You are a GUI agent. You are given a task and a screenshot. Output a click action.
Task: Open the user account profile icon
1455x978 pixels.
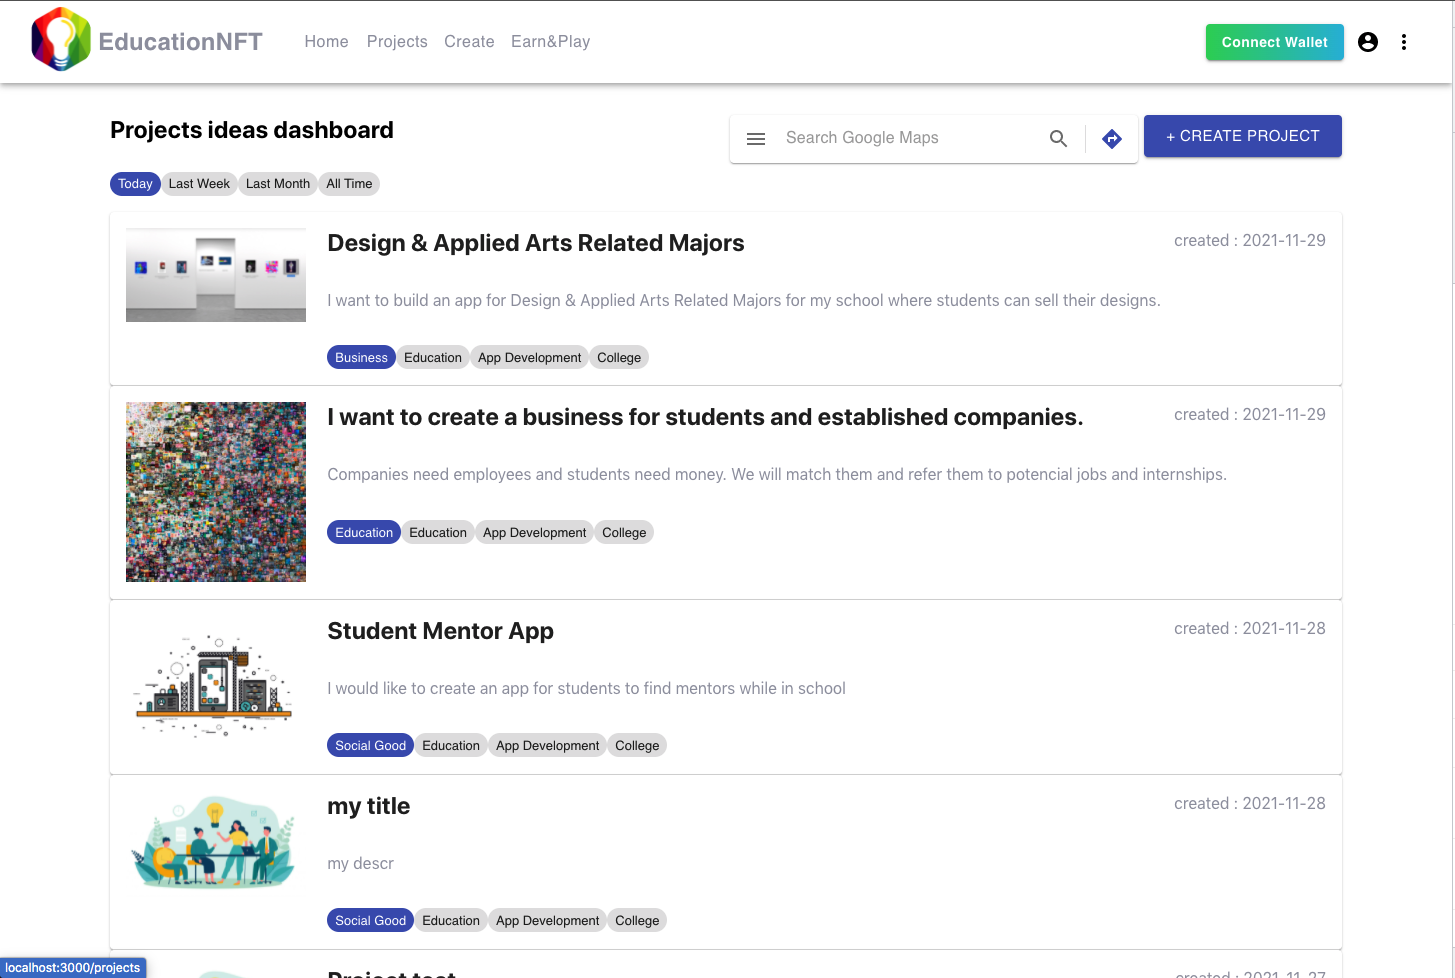tap(1368, 42)
